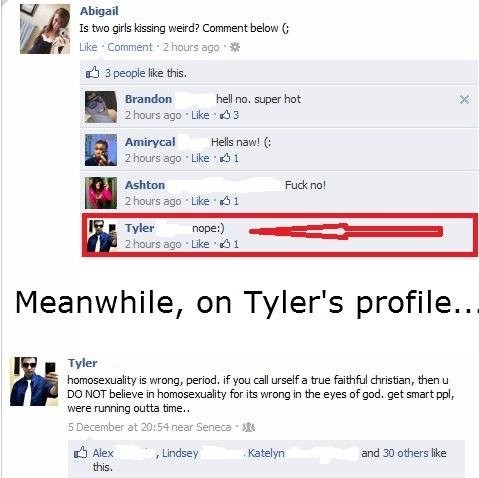Open the privacy gear icon on Abigail's post

(x=235, y=47)
